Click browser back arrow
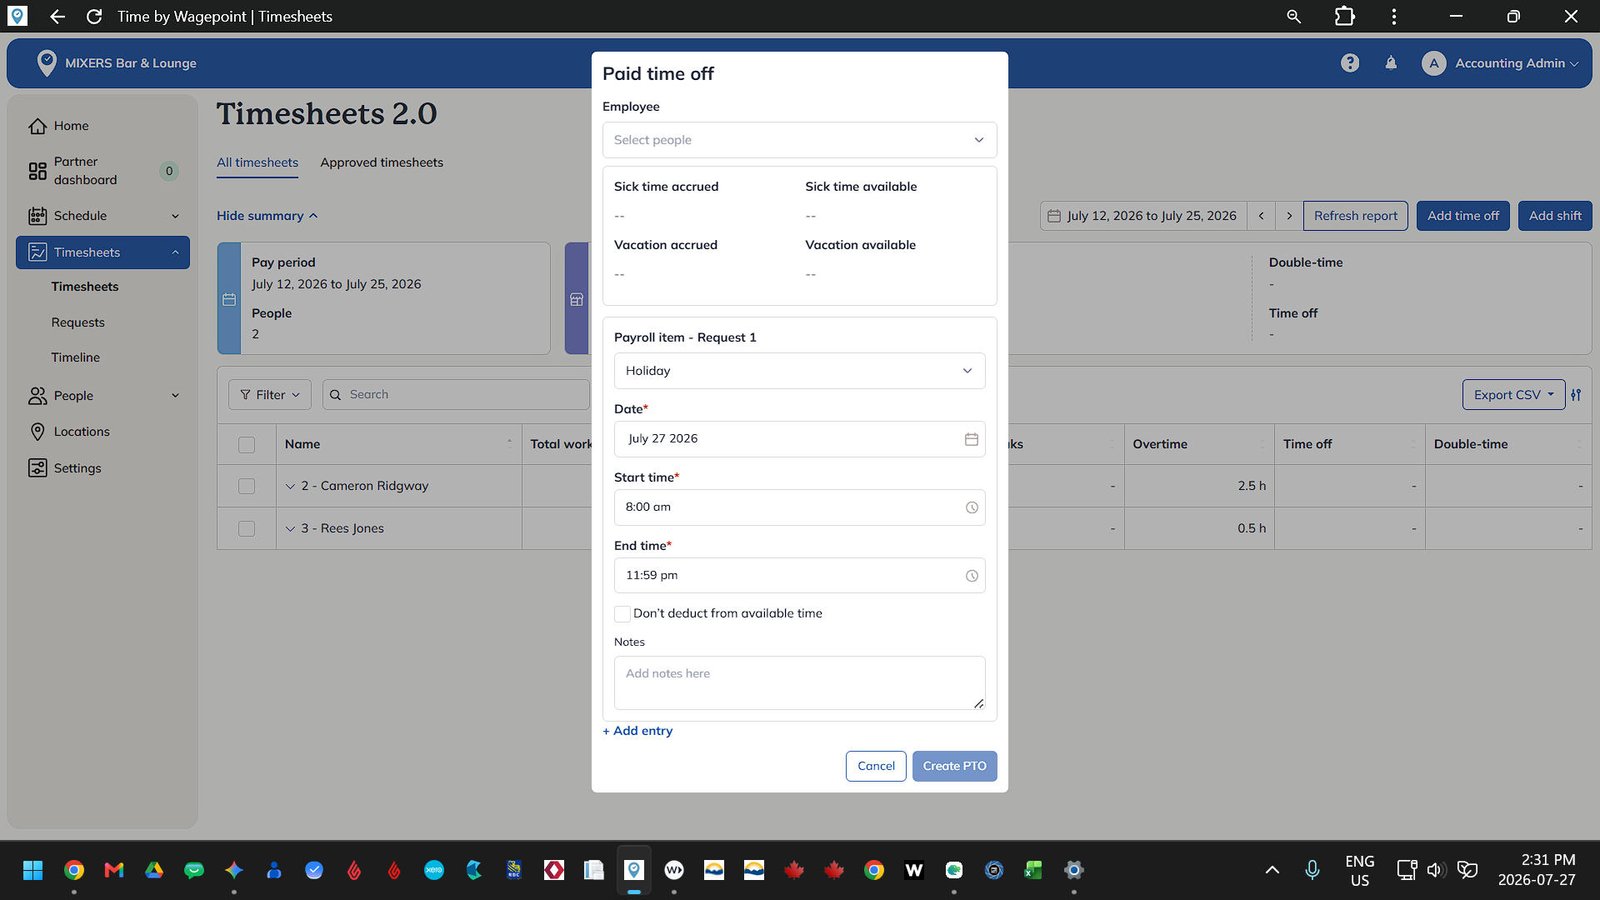 [57, 16]
